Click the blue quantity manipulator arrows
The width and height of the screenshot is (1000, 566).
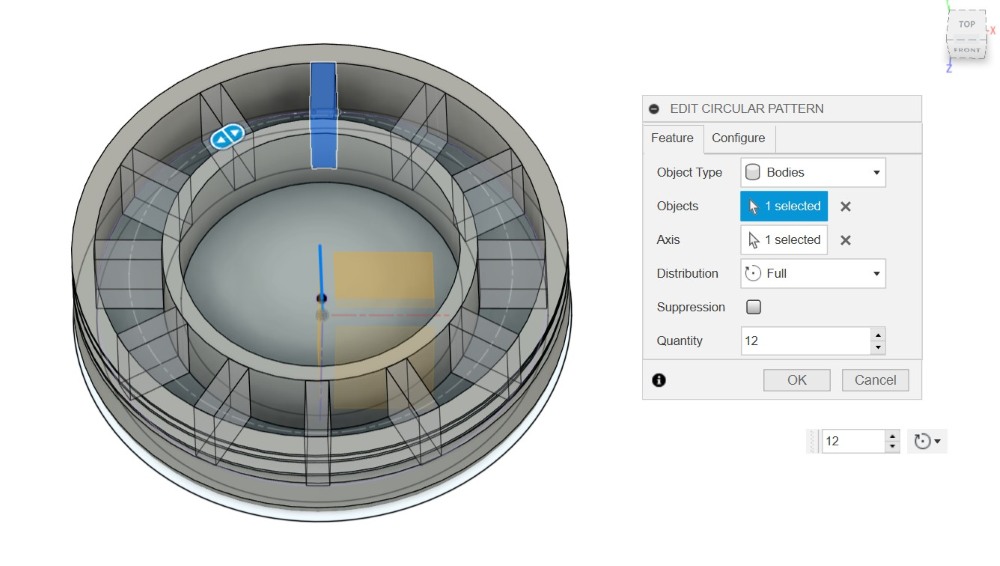coord(228,136)
